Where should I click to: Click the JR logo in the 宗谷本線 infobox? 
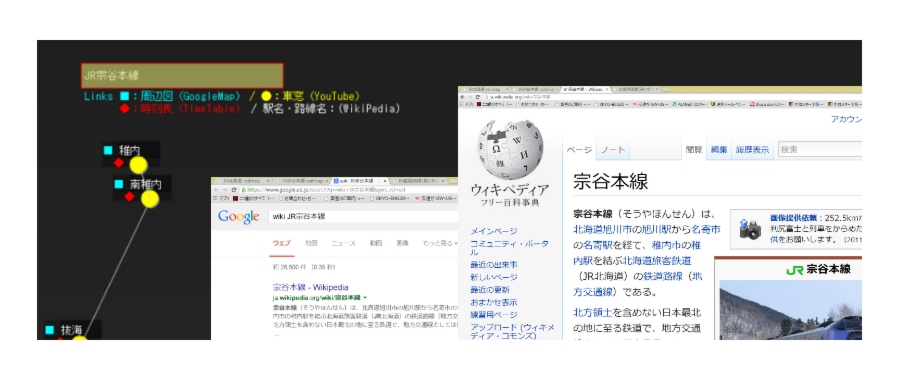(794, 269)
